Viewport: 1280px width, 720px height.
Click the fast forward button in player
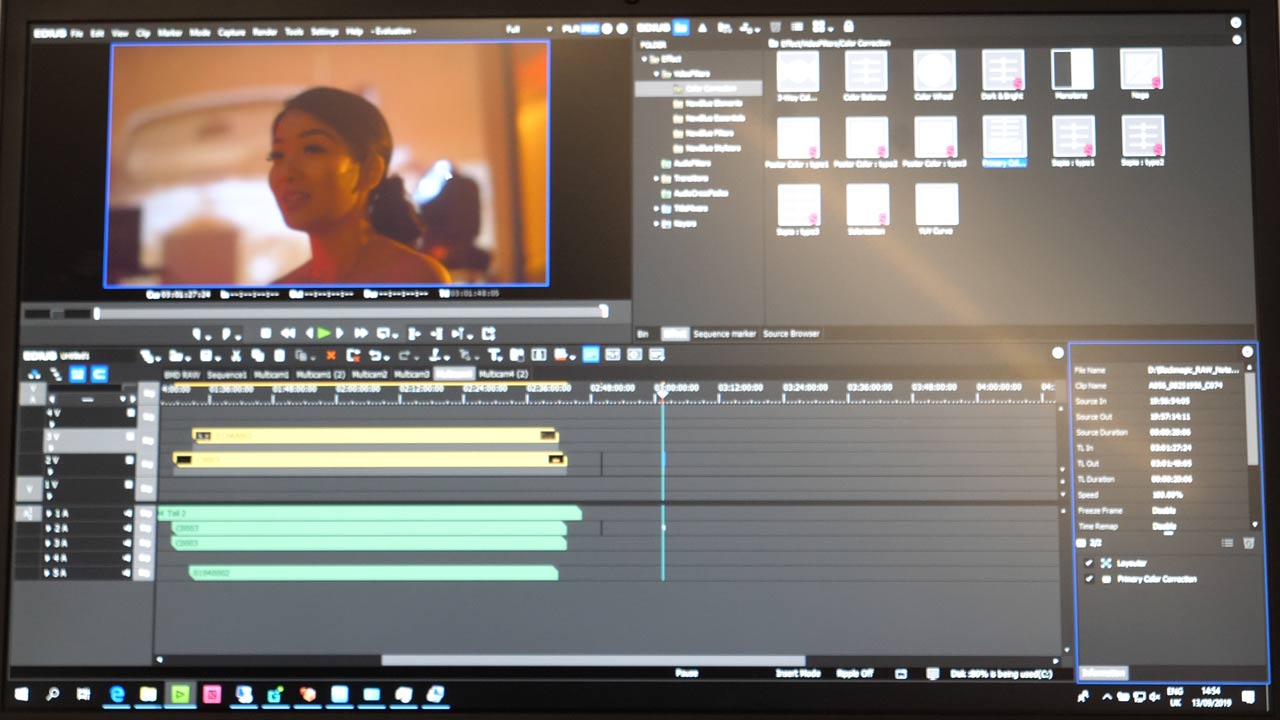(x=361, y=334)
